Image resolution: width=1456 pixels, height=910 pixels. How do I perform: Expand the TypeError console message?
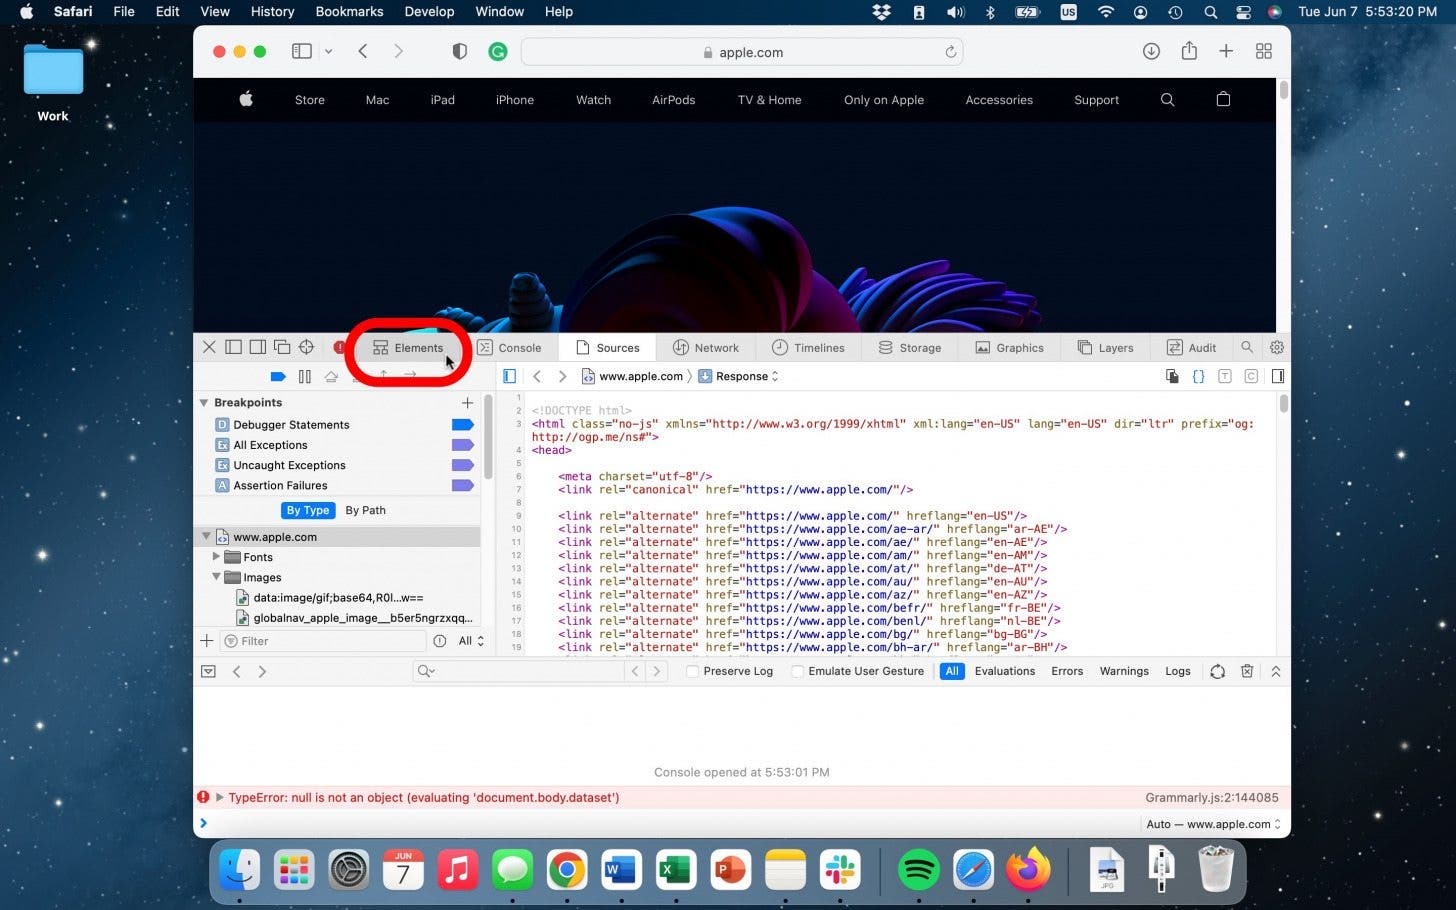[219, 797]
